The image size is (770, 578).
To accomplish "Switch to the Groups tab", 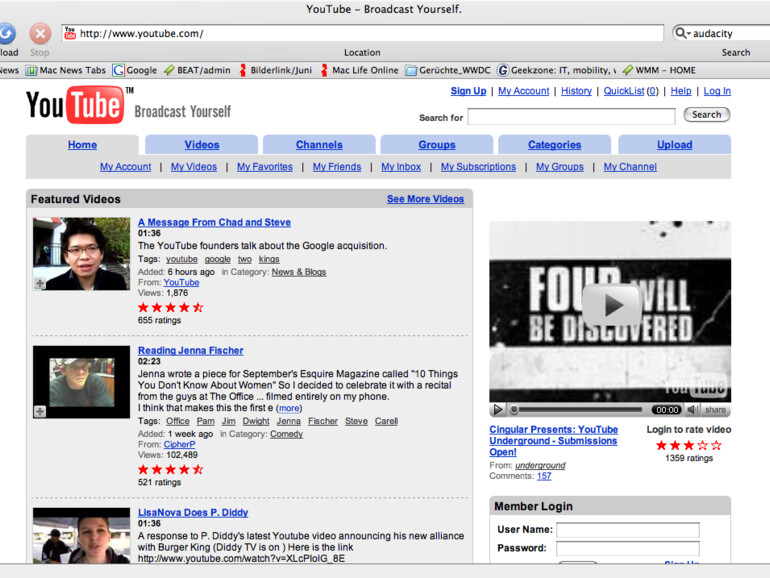I will (x=437, y=145).
